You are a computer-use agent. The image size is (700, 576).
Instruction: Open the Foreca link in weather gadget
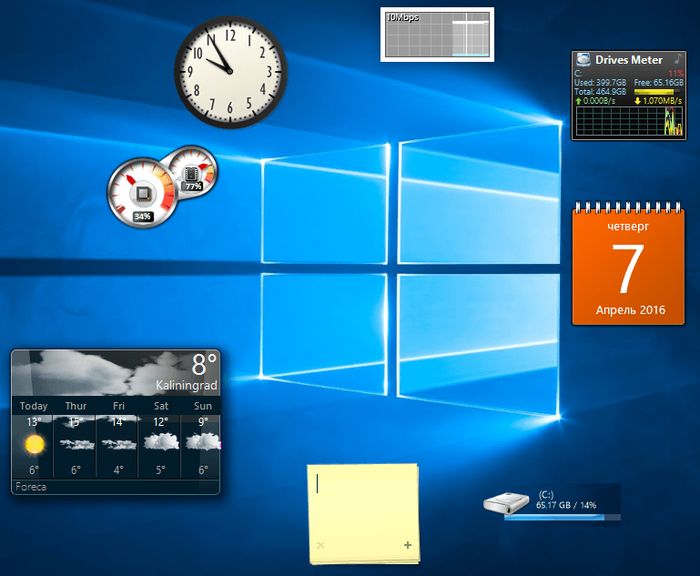pos(30,487)
